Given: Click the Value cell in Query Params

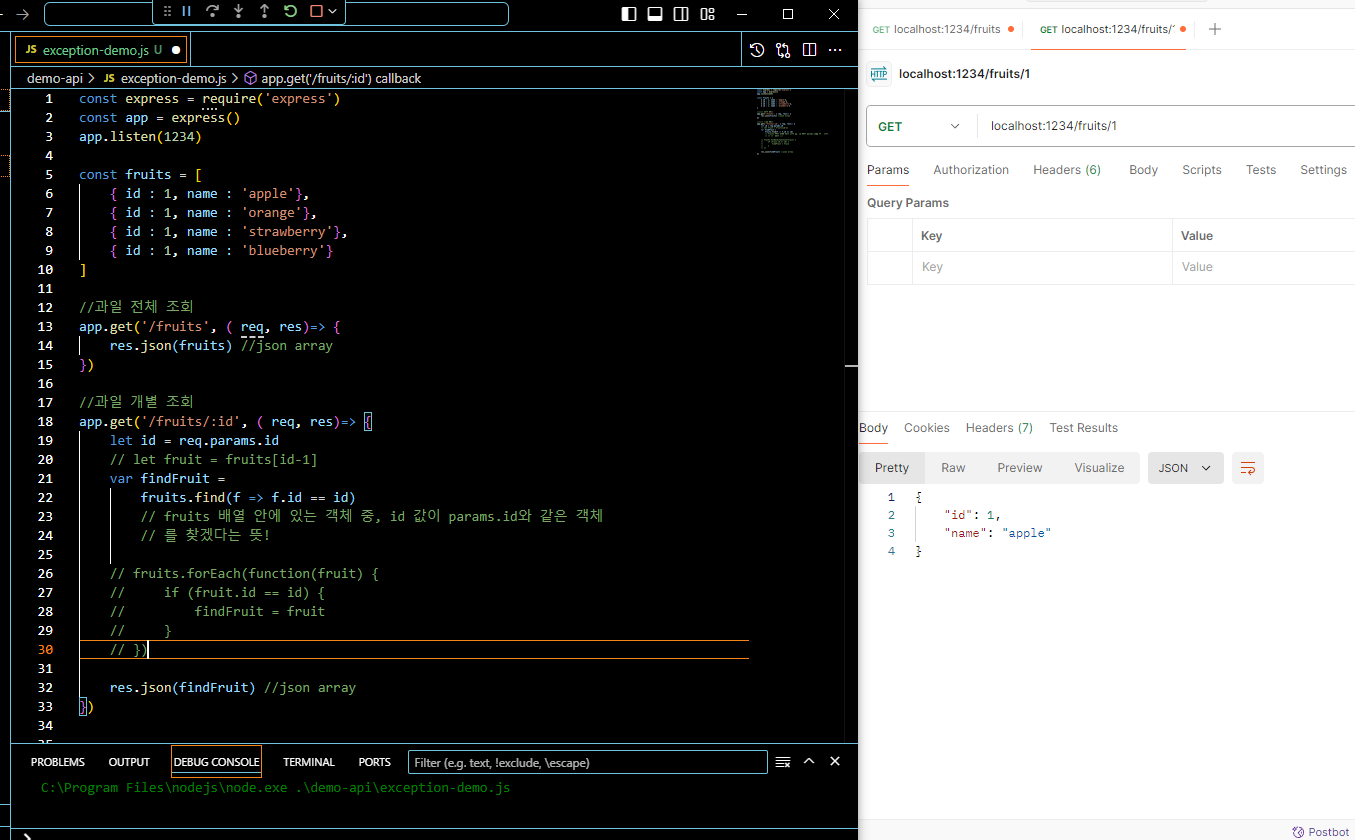Looking at the screenshot, I should click(1263, 267).
